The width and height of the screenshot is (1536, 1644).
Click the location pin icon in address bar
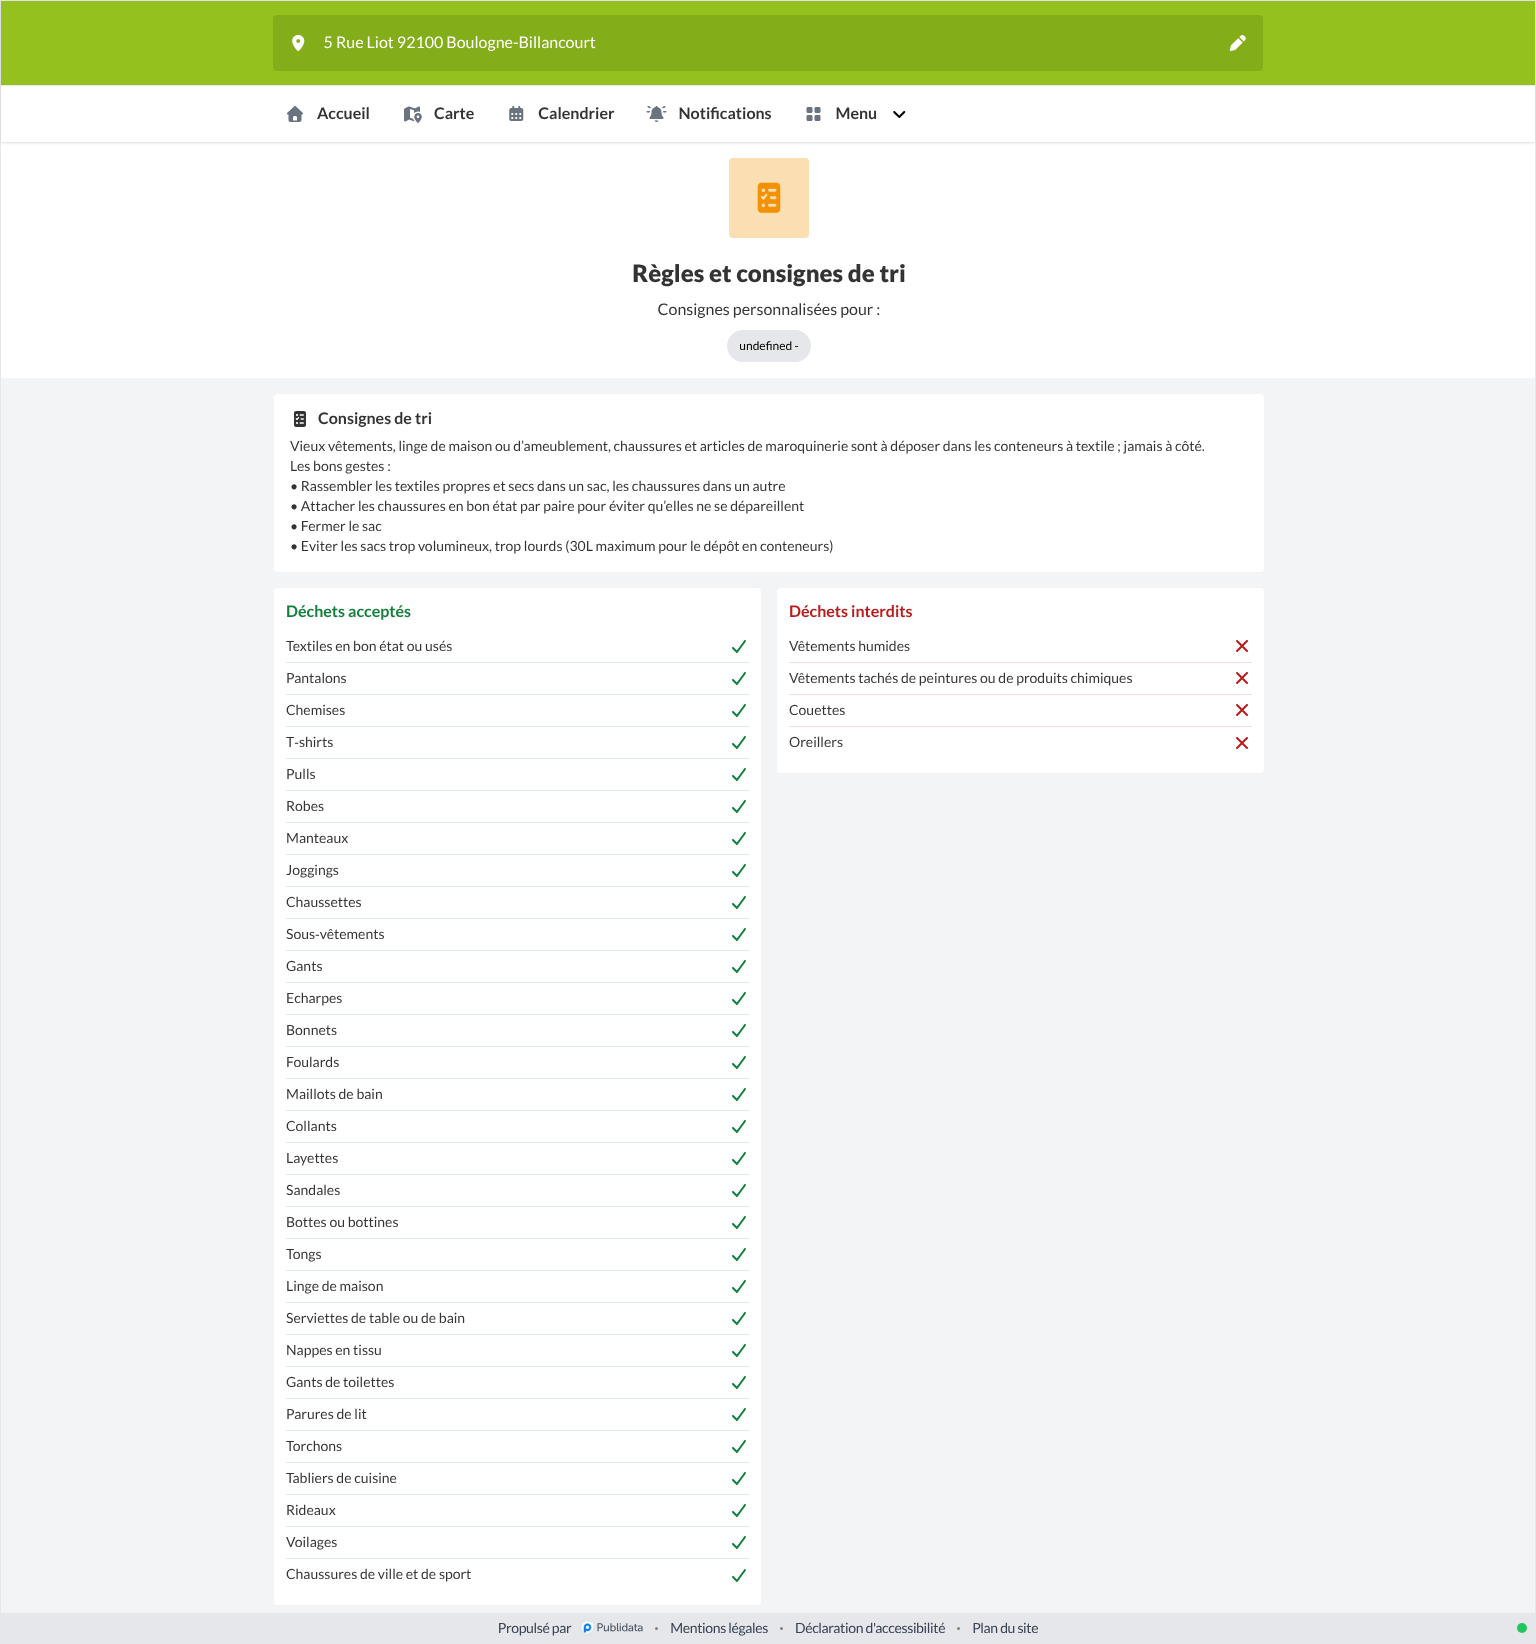pyautogui.click(x=298, y=43)
